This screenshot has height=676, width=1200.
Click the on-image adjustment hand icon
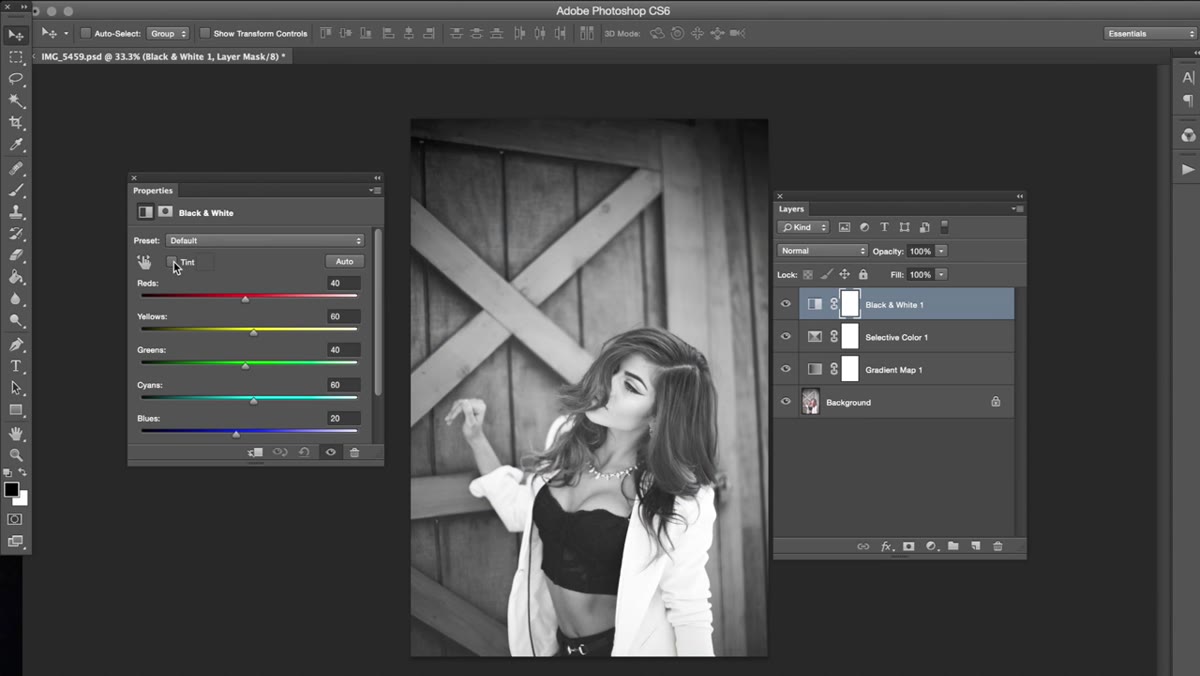point(144,262)
